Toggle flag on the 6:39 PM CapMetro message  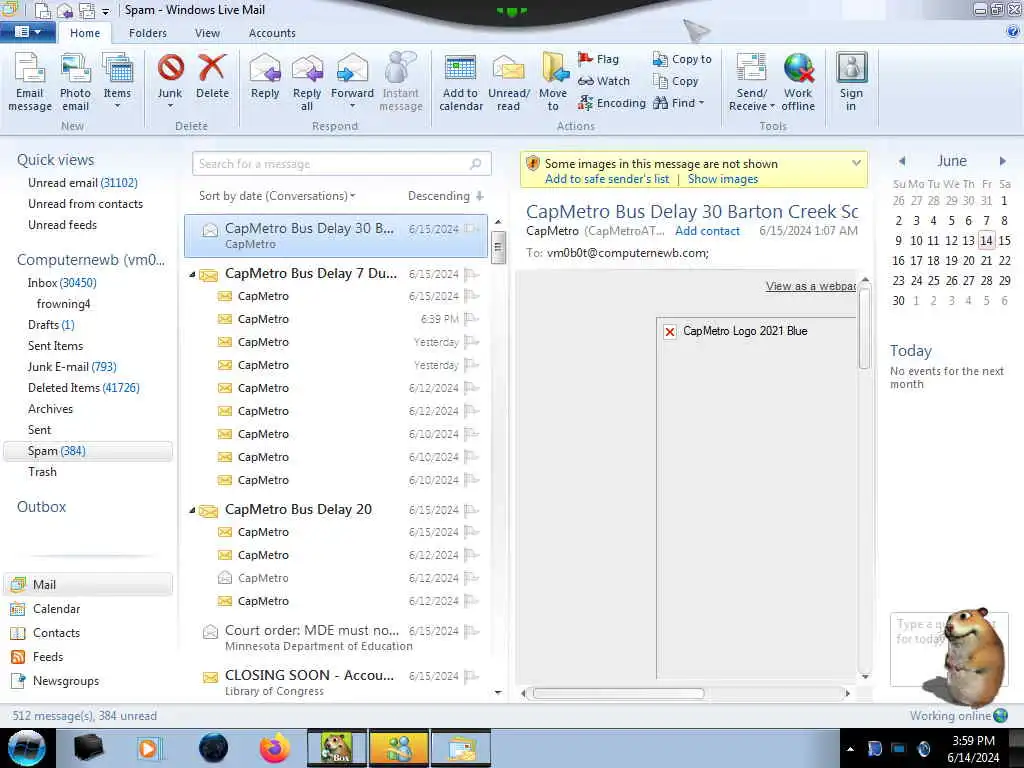[472, 319]
